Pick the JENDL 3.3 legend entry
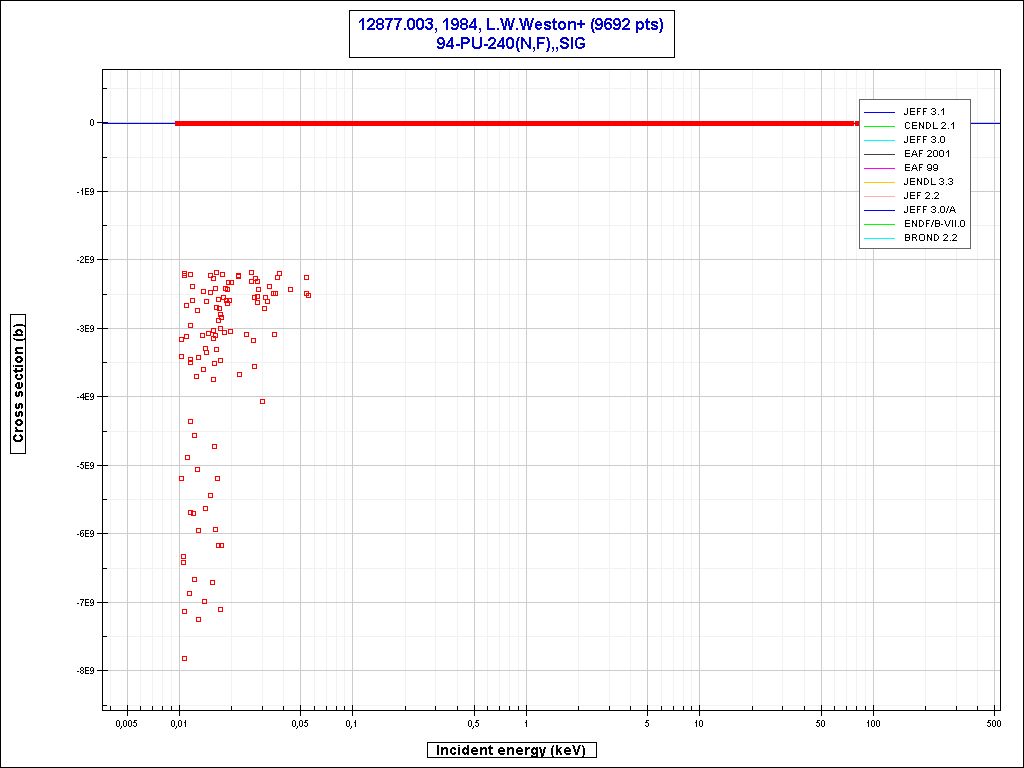The image size is (1024, 768). [928, 181]
